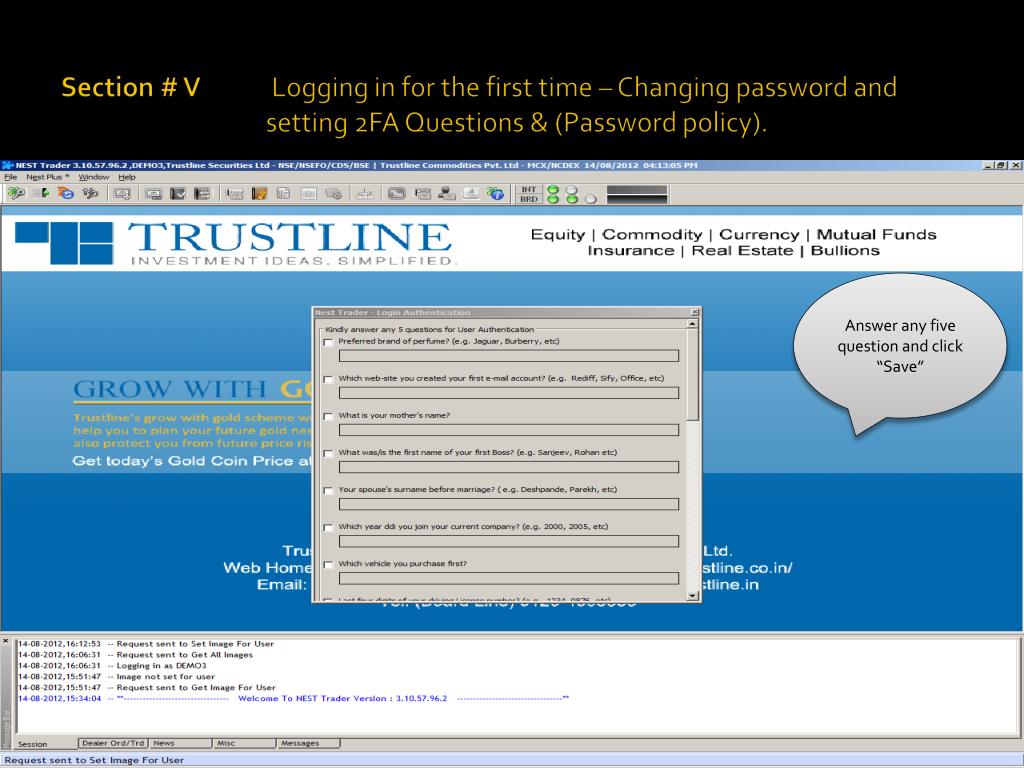
Task: Click the orange notebook toolbar icon
Action: click(259, 194)
